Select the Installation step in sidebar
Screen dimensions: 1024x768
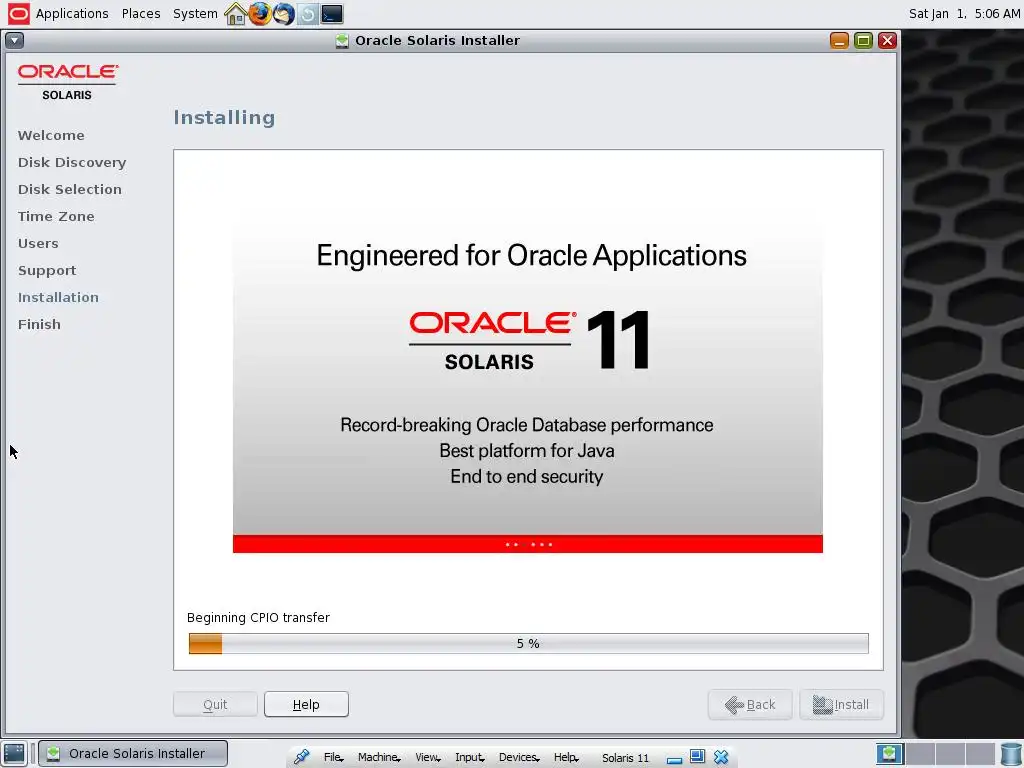(58, 297)
